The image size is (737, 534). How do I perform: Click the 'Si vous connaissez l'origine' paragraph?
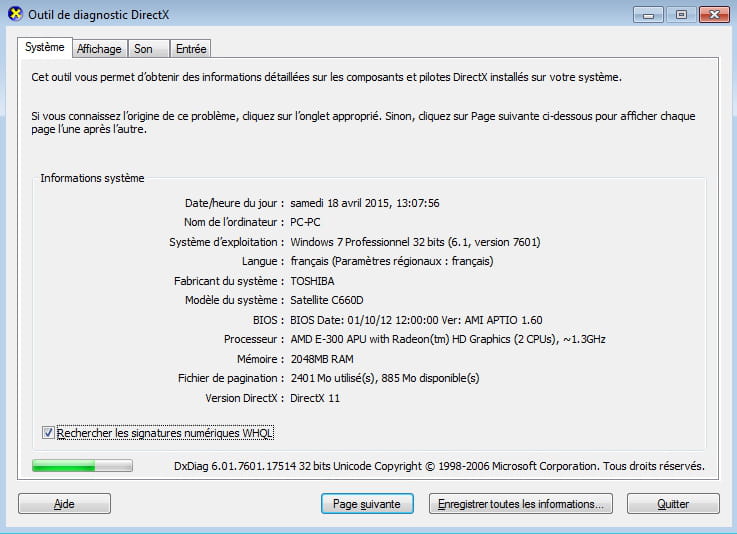click(x=363, y=123)
